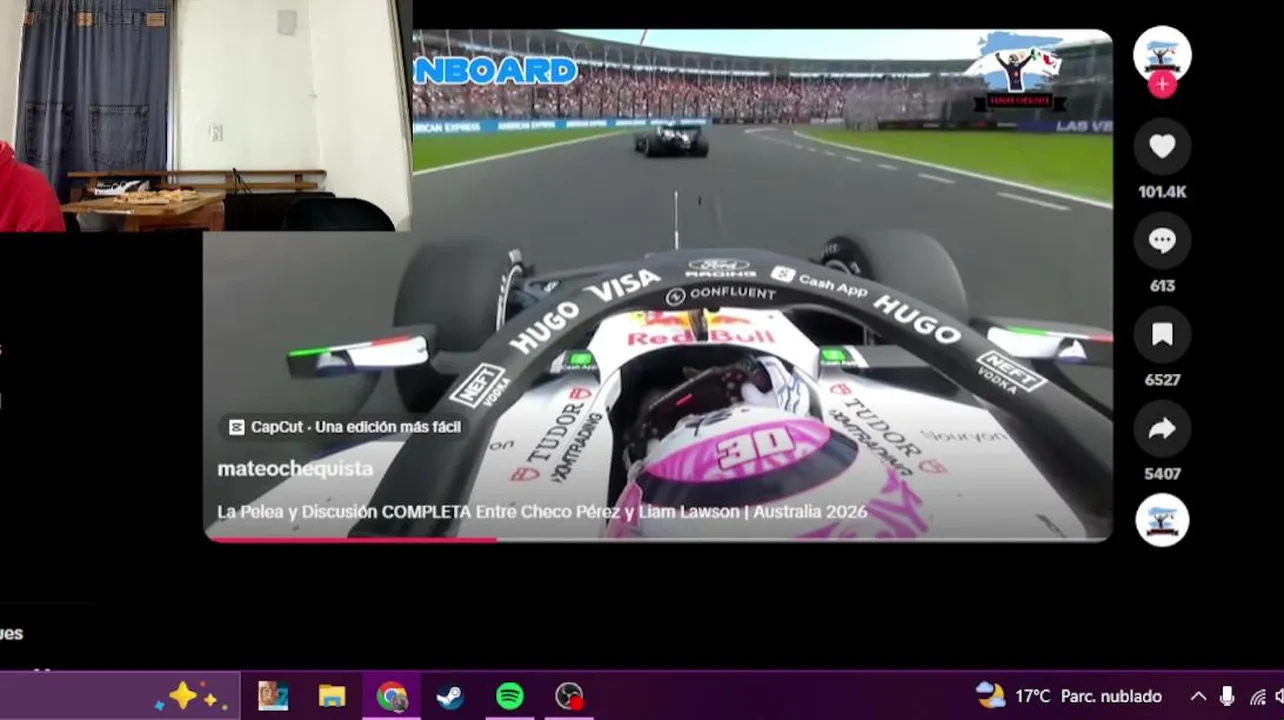Open Spotify from the taskbar

coord(510,696)
